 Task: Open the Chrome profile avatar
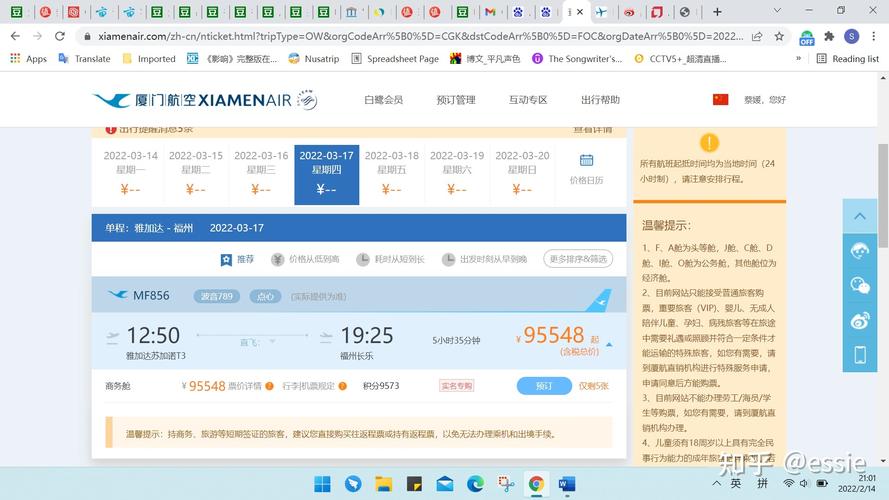pyautogui.click(x=851, y=36)
